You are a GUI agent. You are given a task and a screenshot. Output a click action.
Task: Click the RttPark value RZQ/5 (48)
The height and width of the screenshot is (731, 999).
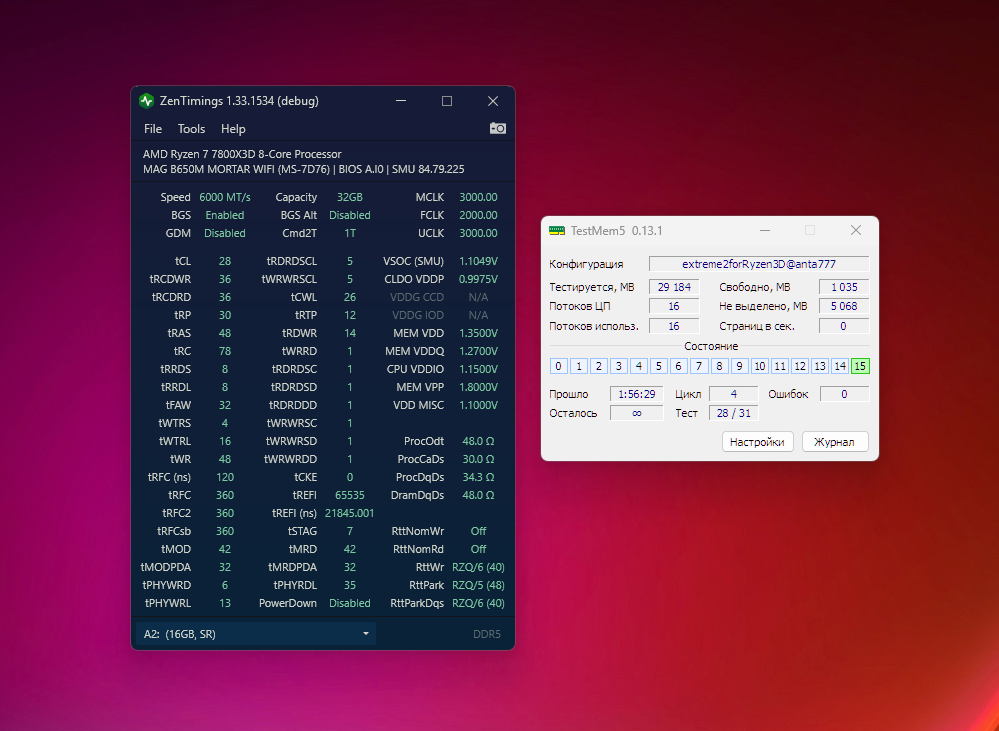coord(478,585)
